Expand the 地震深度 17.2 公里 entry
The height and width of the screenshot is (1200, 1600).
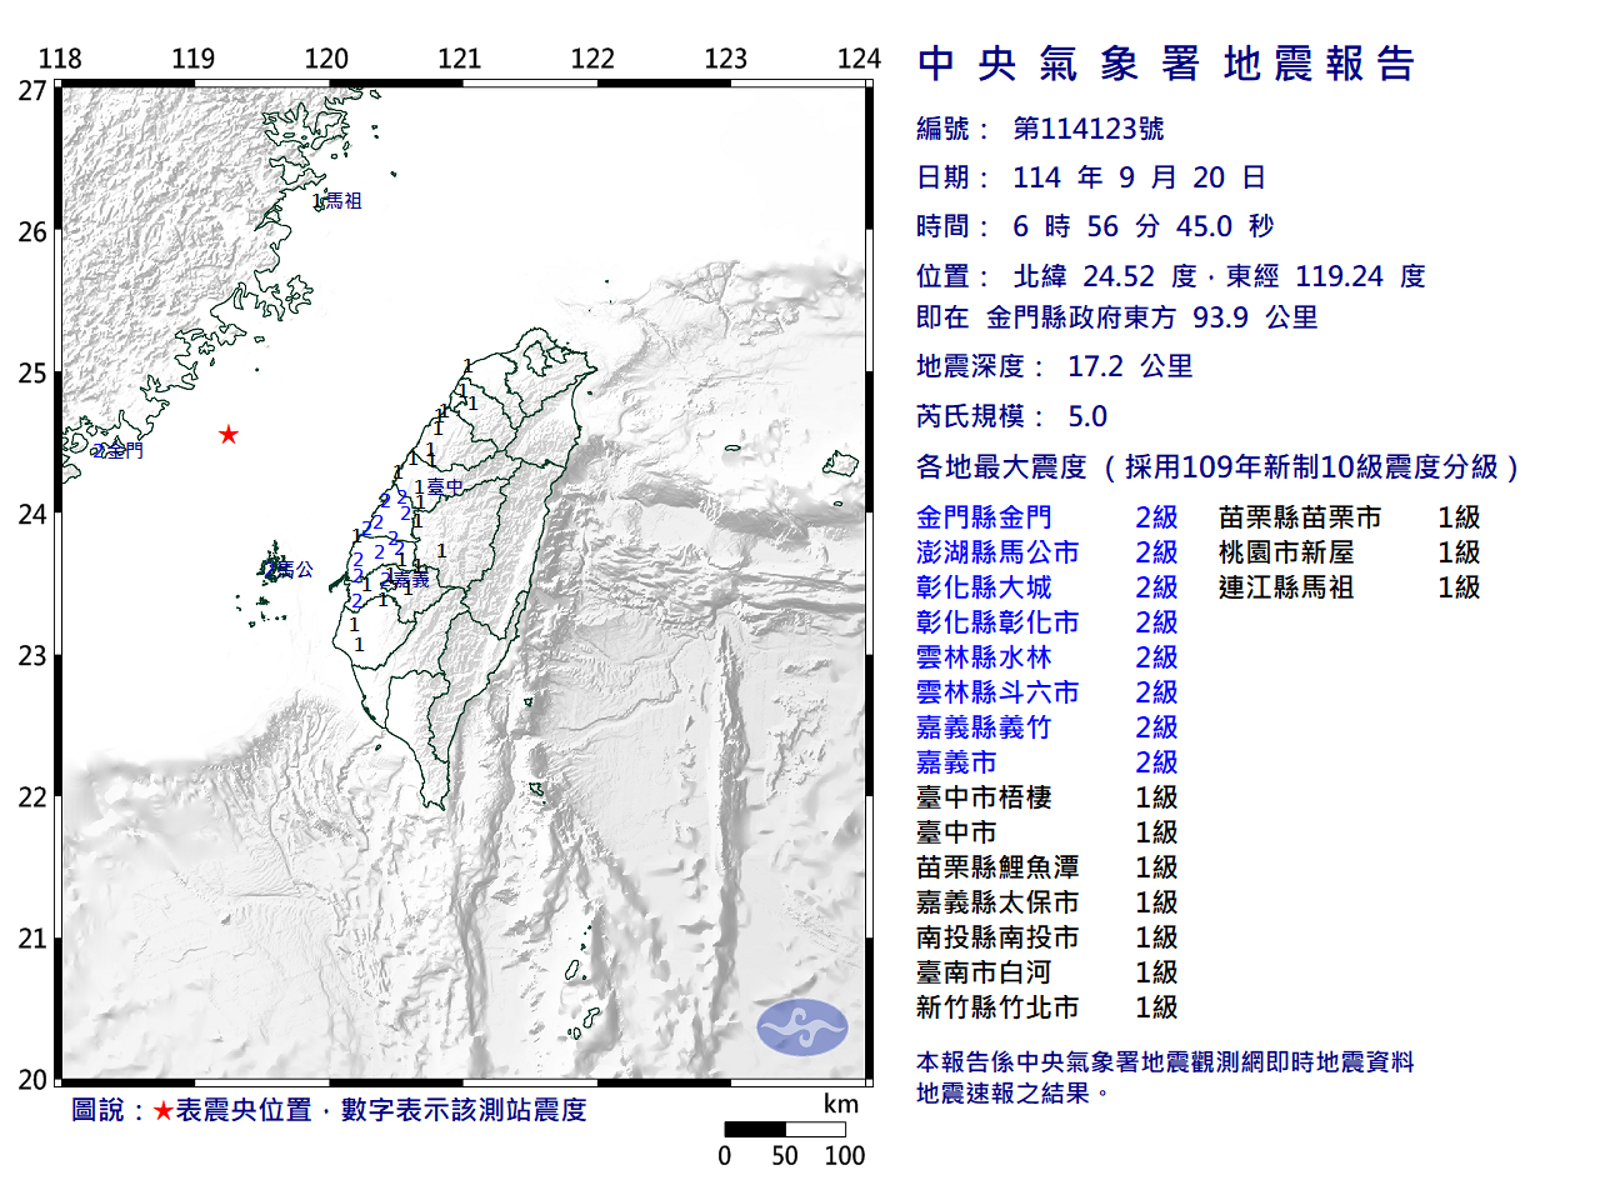pos(1057,366)
